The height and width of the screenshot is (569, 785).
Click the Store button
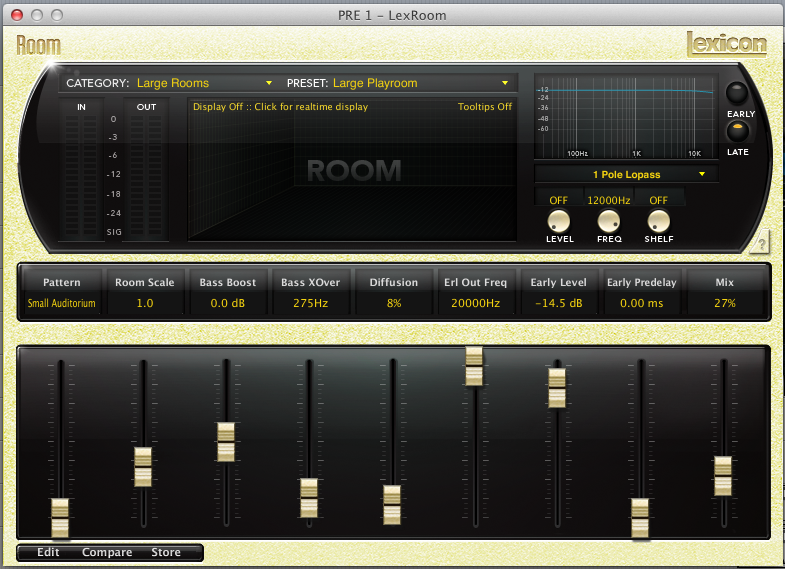pyautogui.click(x=166, y=552)
